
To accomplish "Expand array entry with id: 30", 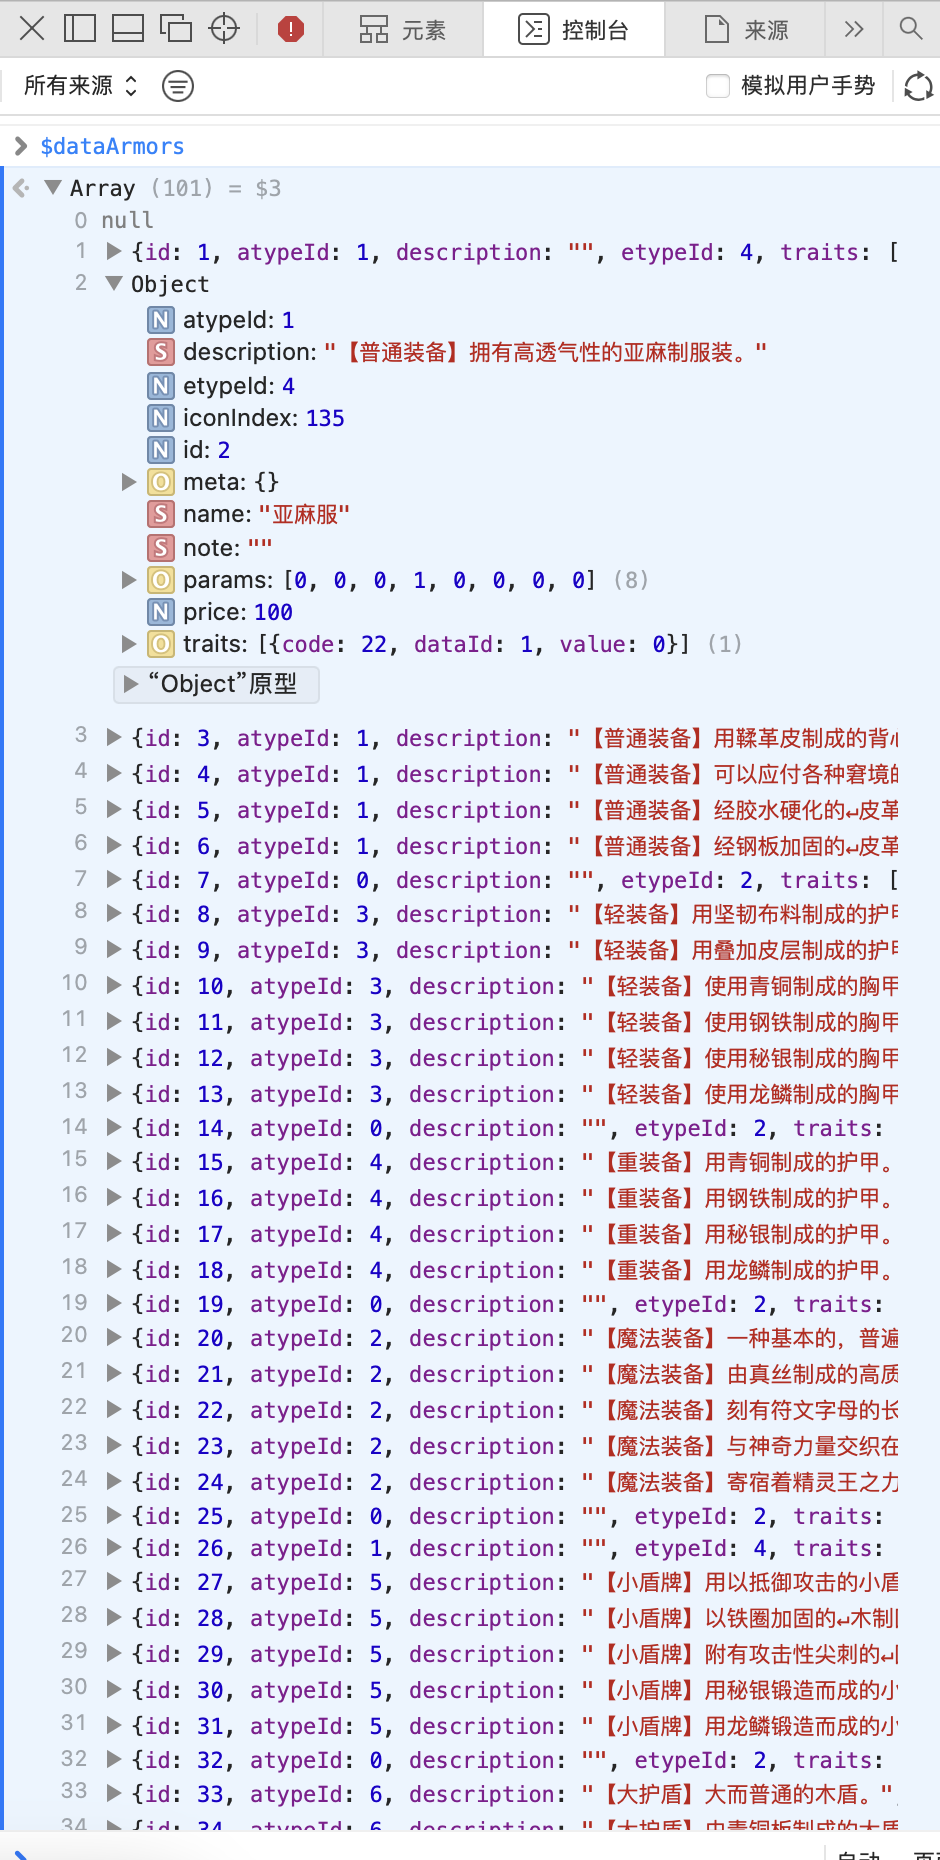I will click(x=114, y=1689).
